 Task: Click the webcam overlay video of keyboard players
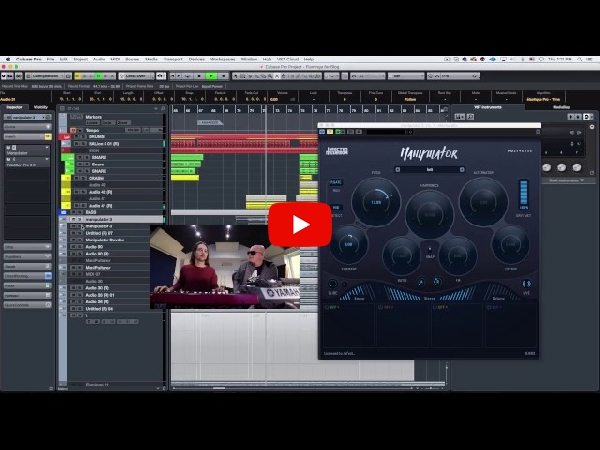[x=225, y=267]
